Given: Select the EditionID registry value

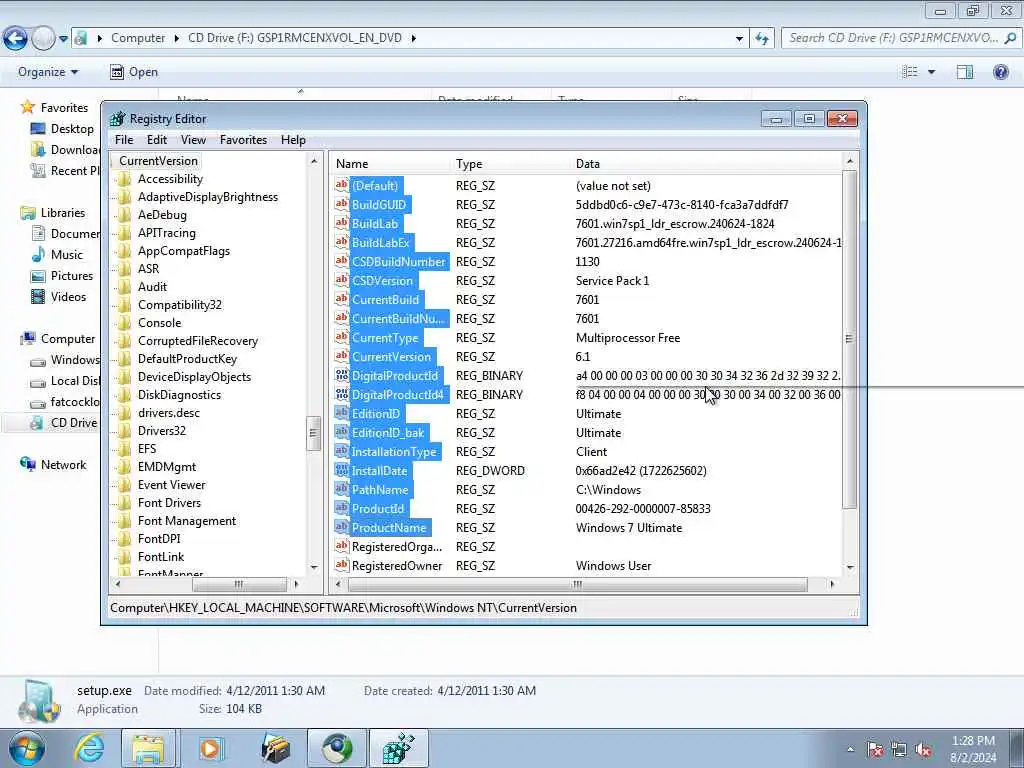Looking at the screenshot, I should pyautogui.click(x=376, y=414).
